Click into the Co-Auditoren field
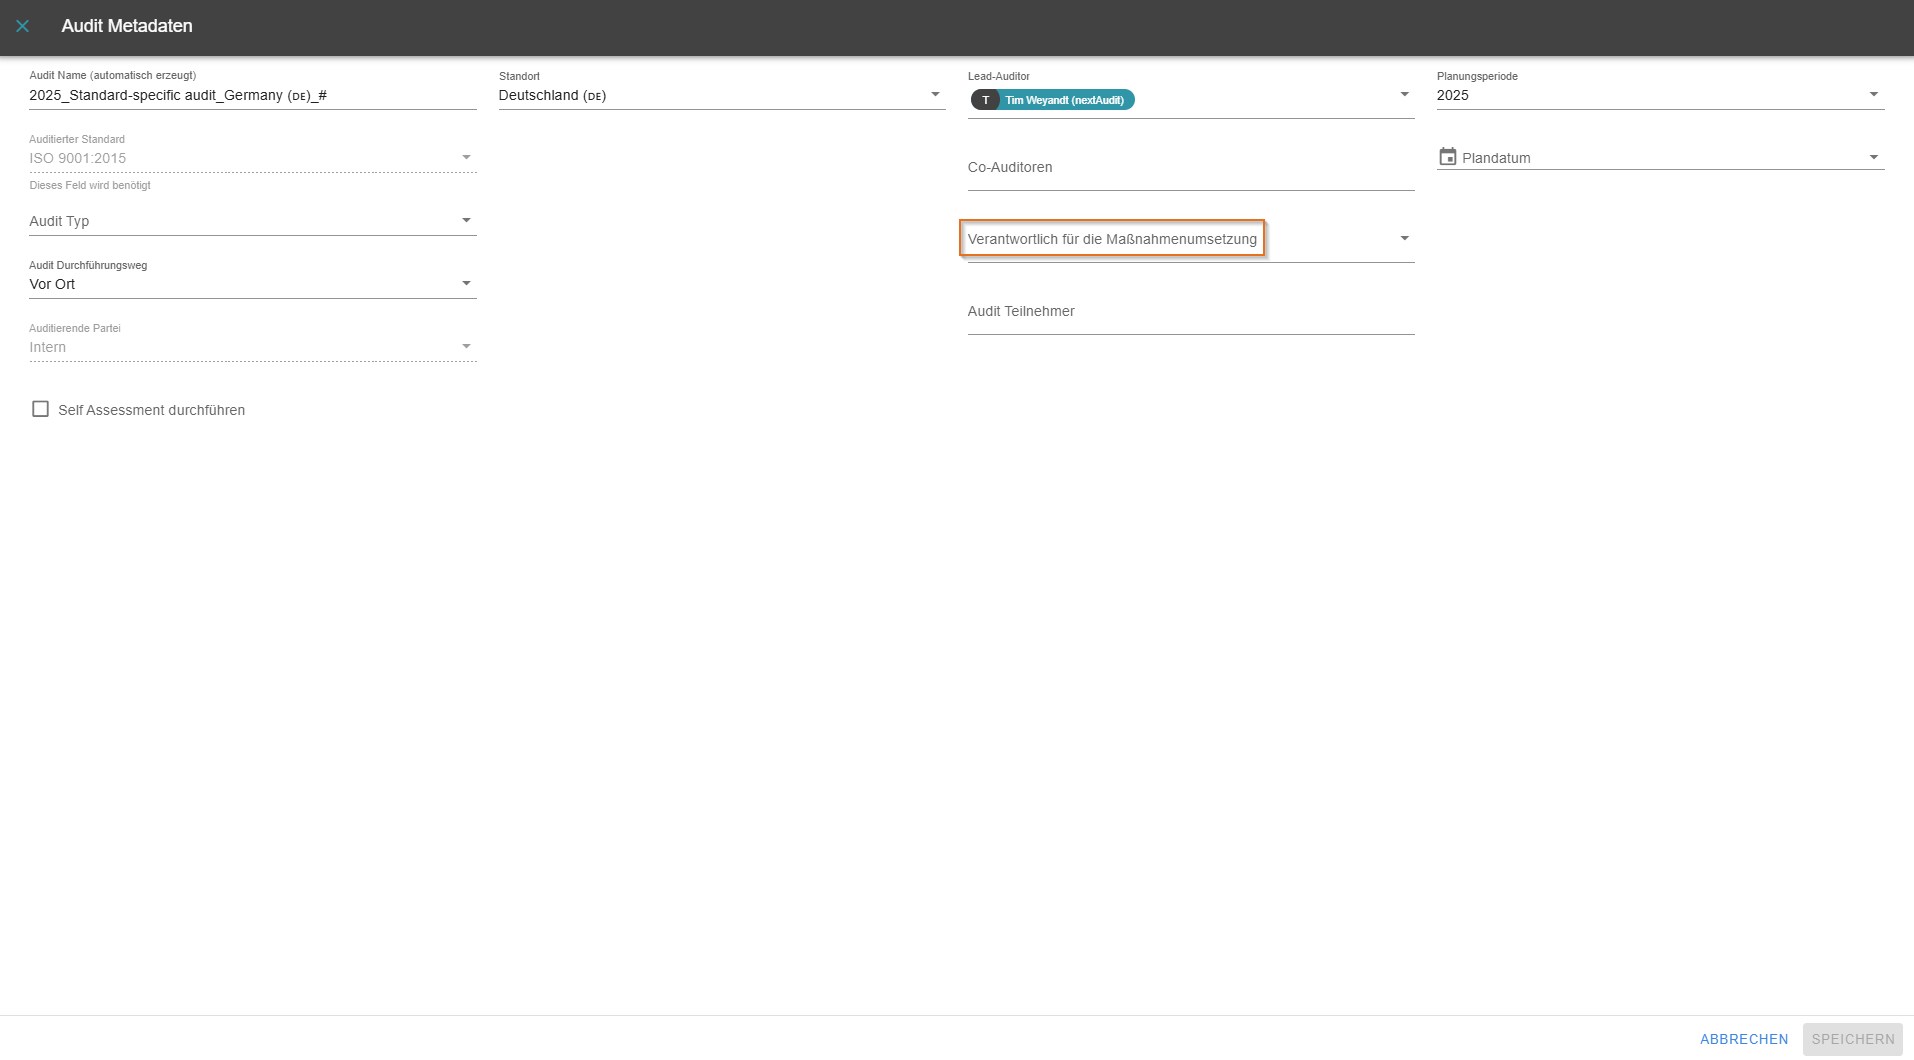1914x1060 pixels. 1190,168
